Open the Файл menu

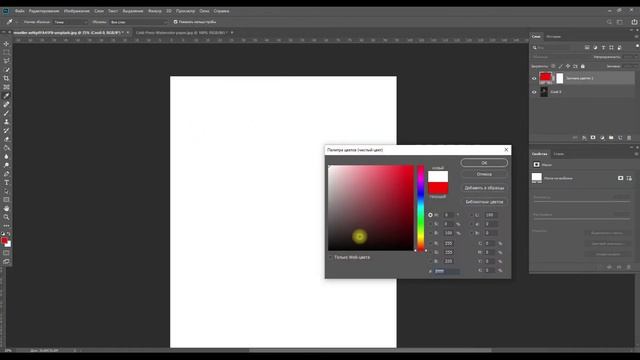(20, 11)
